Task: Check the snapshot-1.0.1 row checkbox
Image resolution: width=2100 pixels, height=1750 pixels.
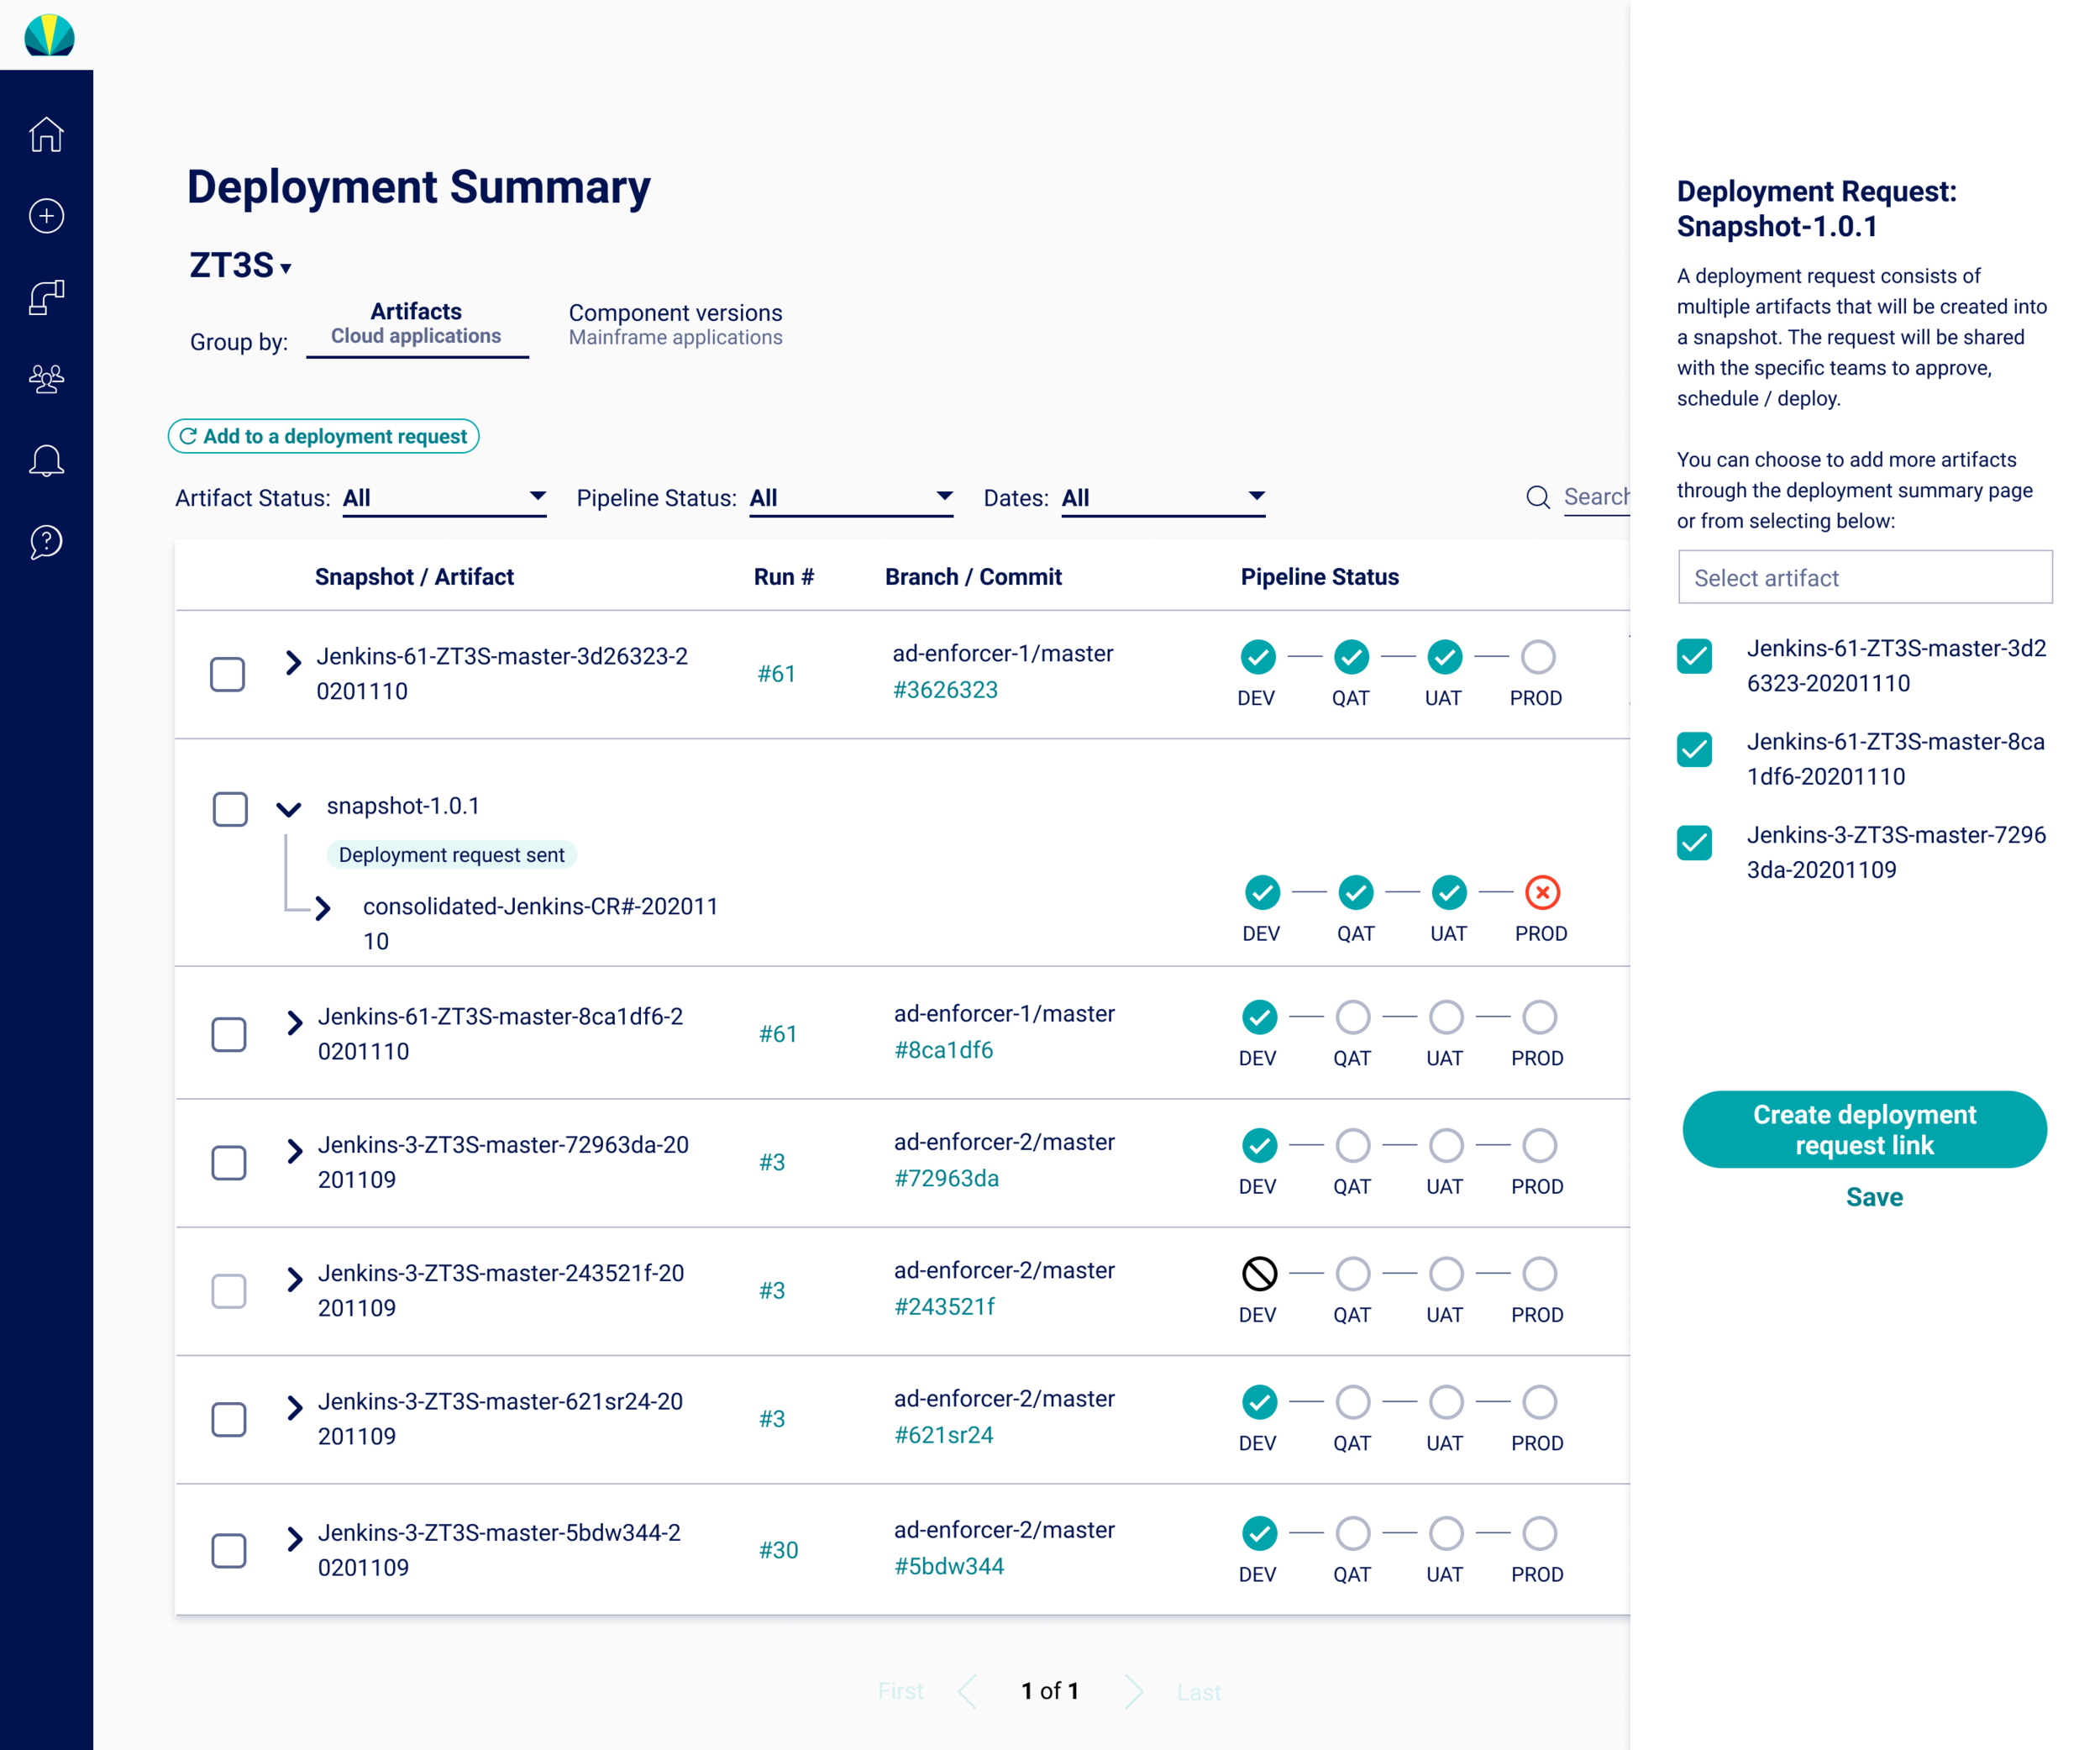Action: point(230,809)
